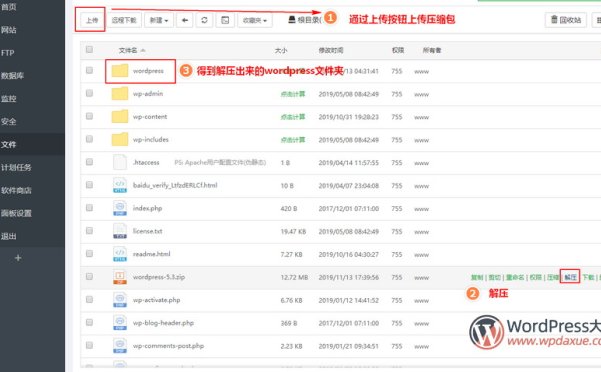Click the 大小 column header
Viewport: 601px width, 372px height.
281,50
